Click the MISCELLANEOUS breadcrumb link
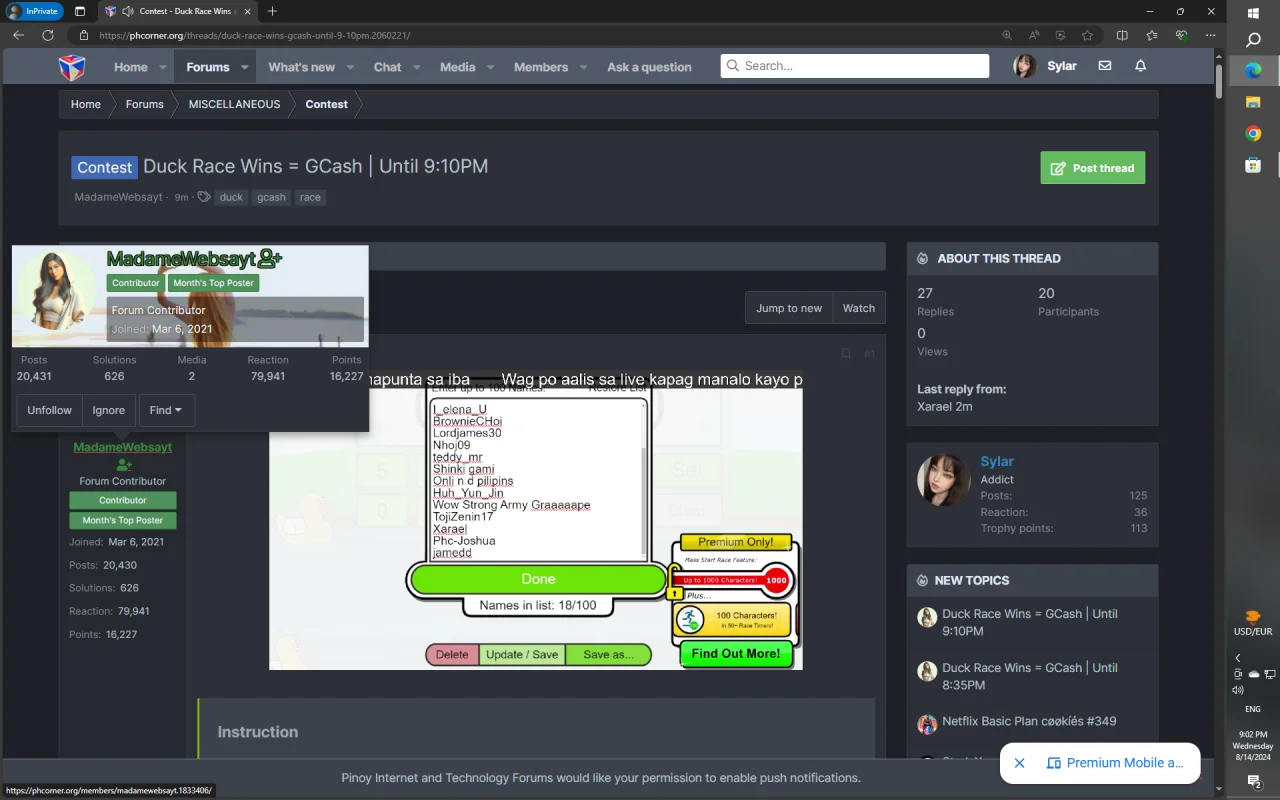Viewport: 1280px width, 800px height. coord(234,104)
